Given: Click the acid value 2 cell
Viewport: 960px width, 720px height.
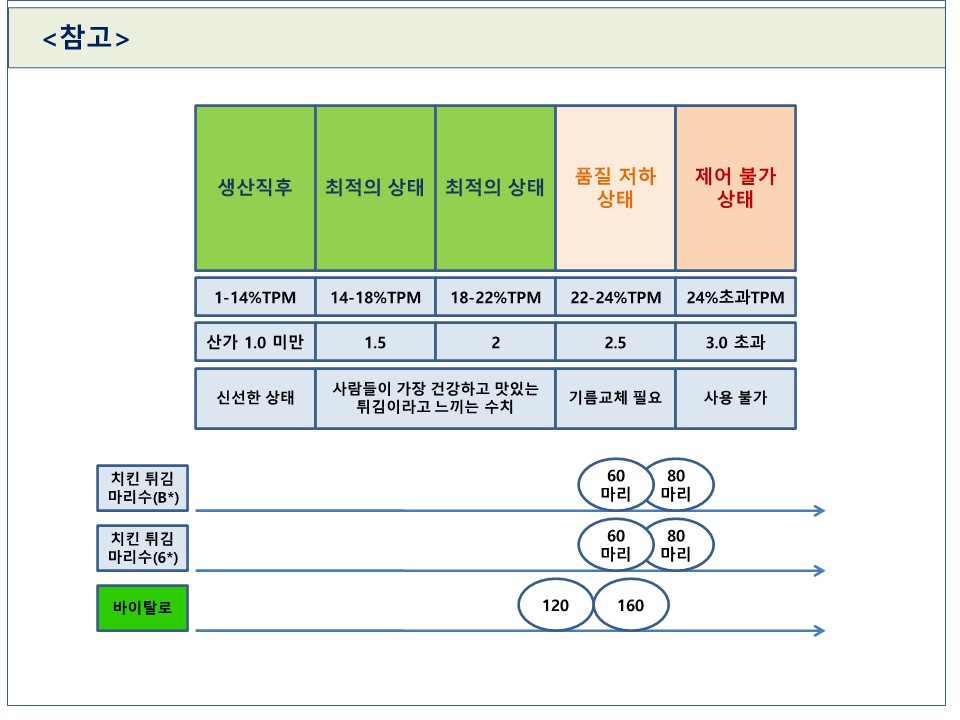Looking at the screenshot, I should 495,342.
